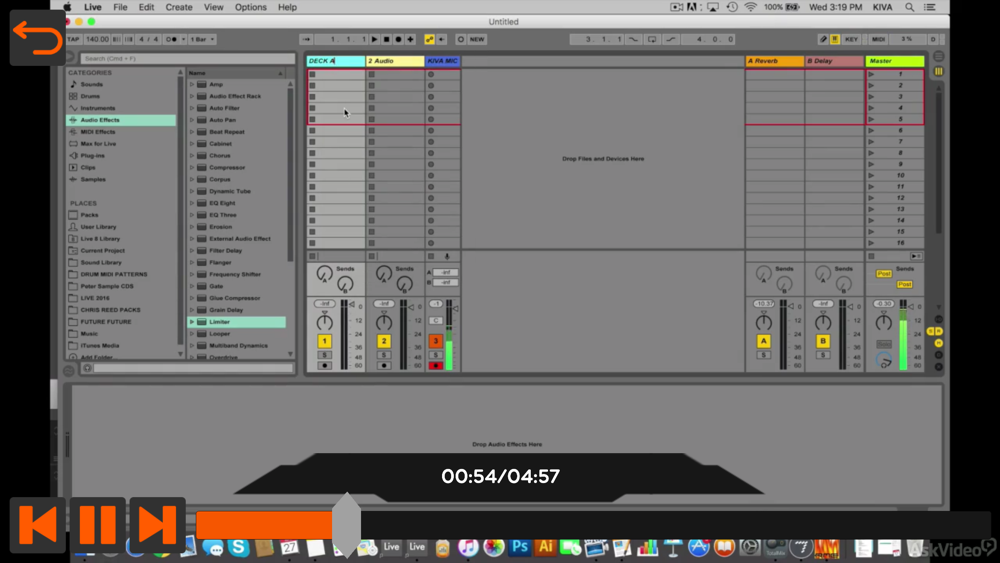1000x563 pixels.
Task: Click the Arrangement Record button
Action: [x=399, y=39]
